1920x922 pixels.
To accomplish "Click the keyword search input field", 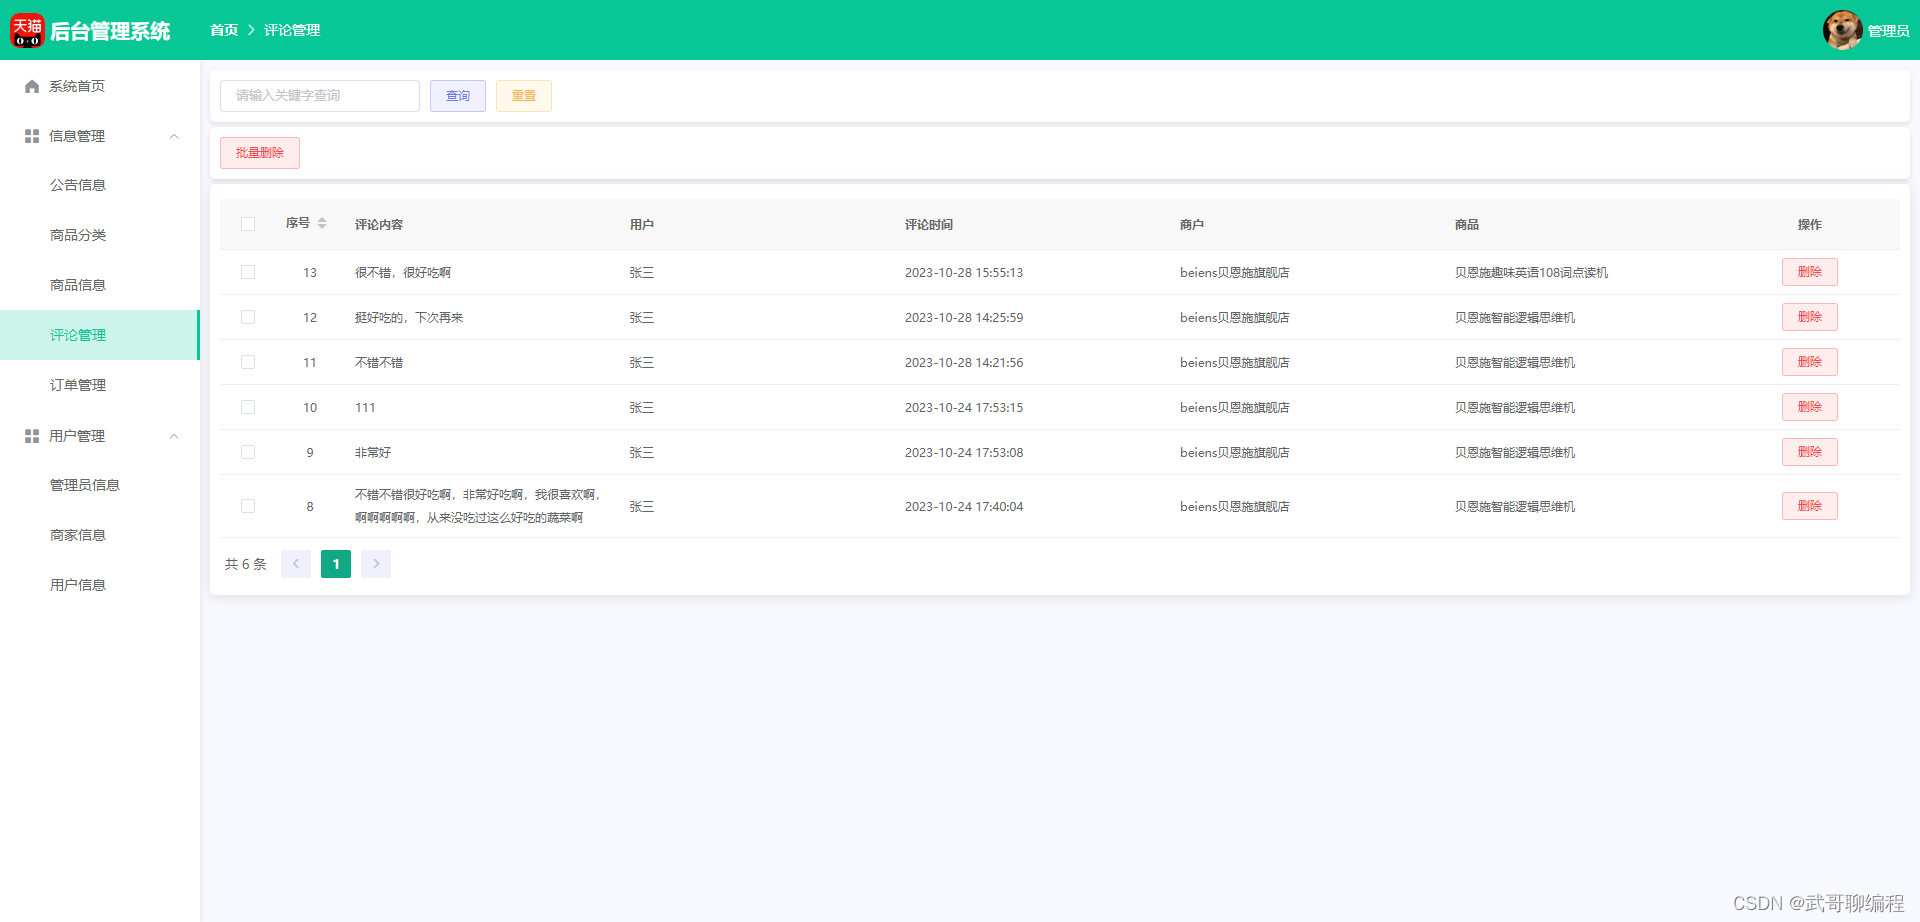I will (319, 95).
